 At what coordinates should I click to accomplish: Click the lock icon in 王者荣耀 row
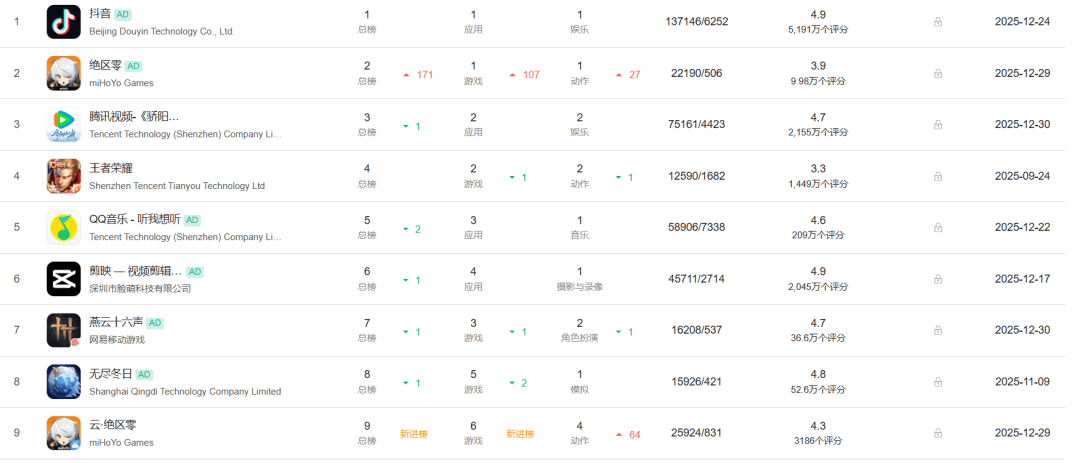(x=937, y=176)
